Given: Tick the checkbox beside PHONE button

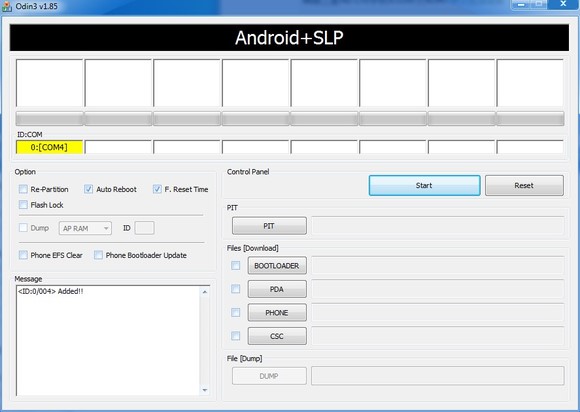Looking at the screenshot, I should point(236,313).
